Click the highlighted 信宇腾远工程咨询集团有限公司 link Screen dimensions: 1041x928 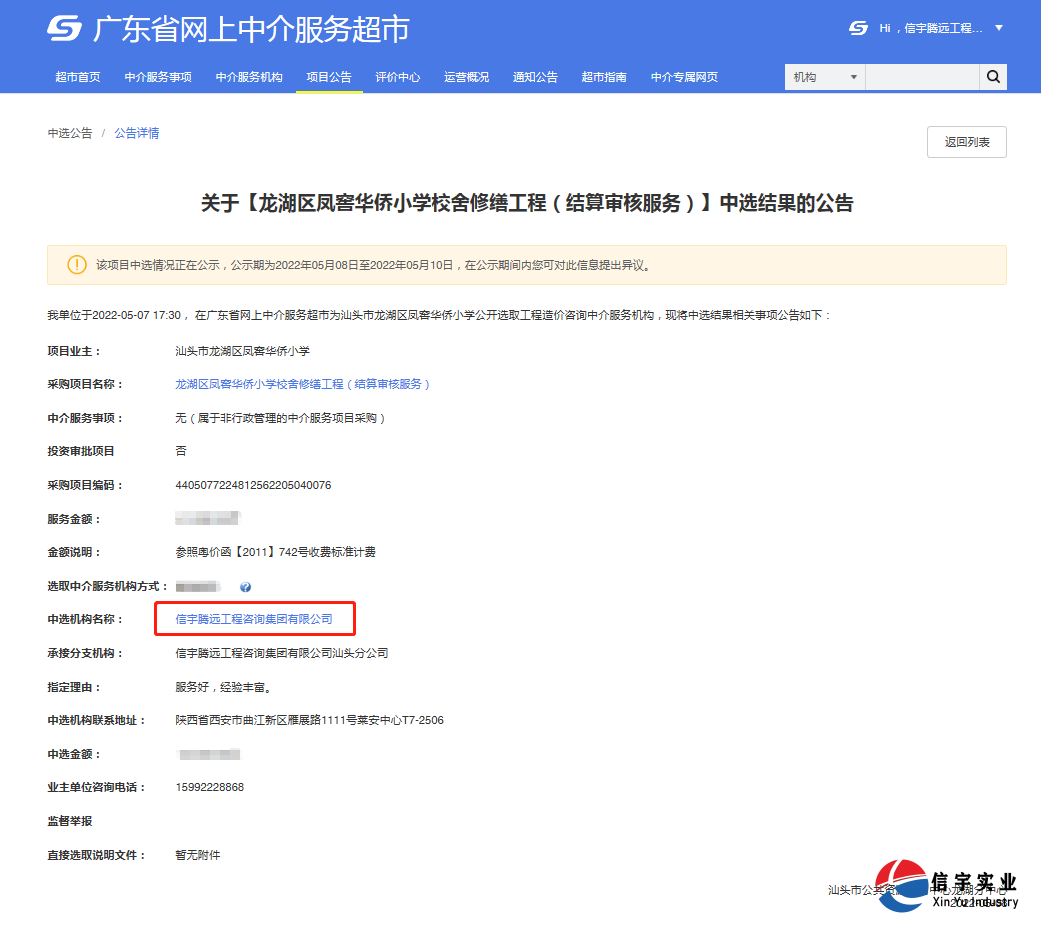tap(254, 620)
